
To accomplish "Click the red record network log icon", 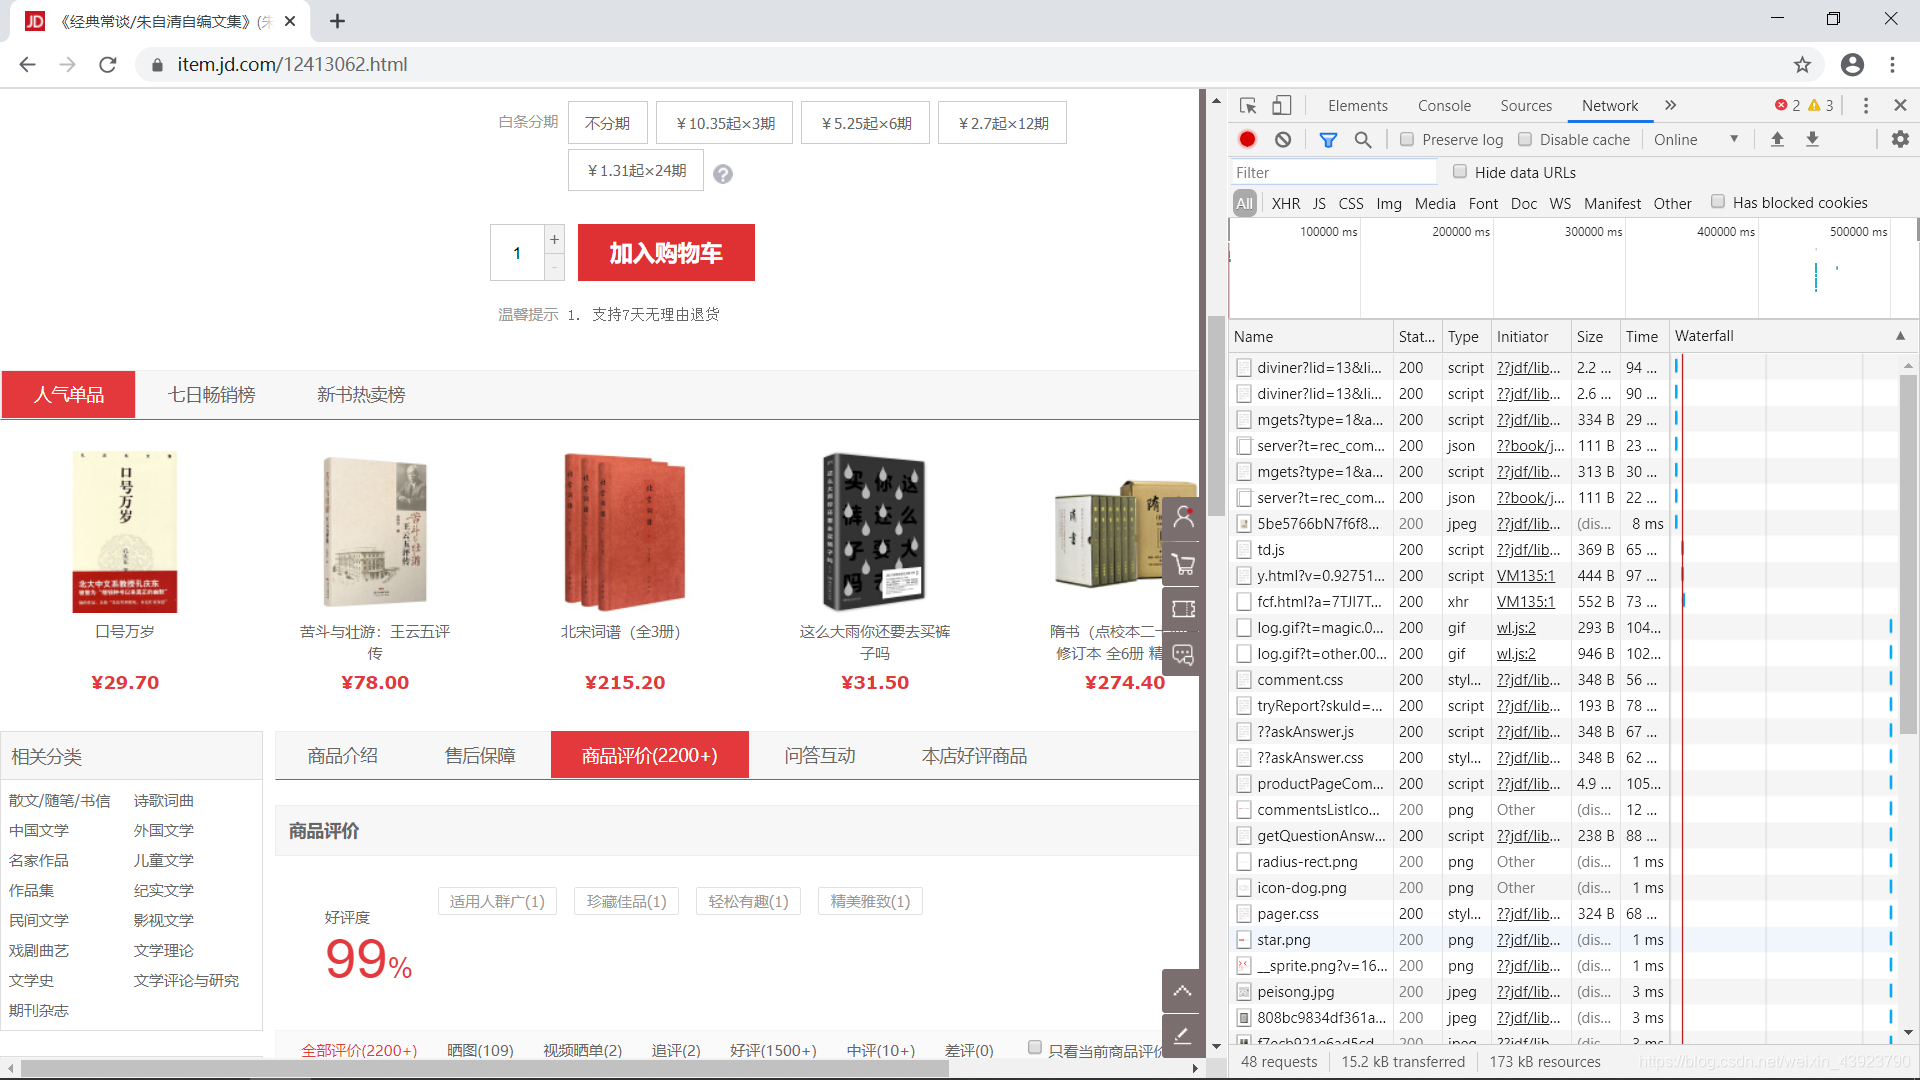I will tap(1247, 140).
